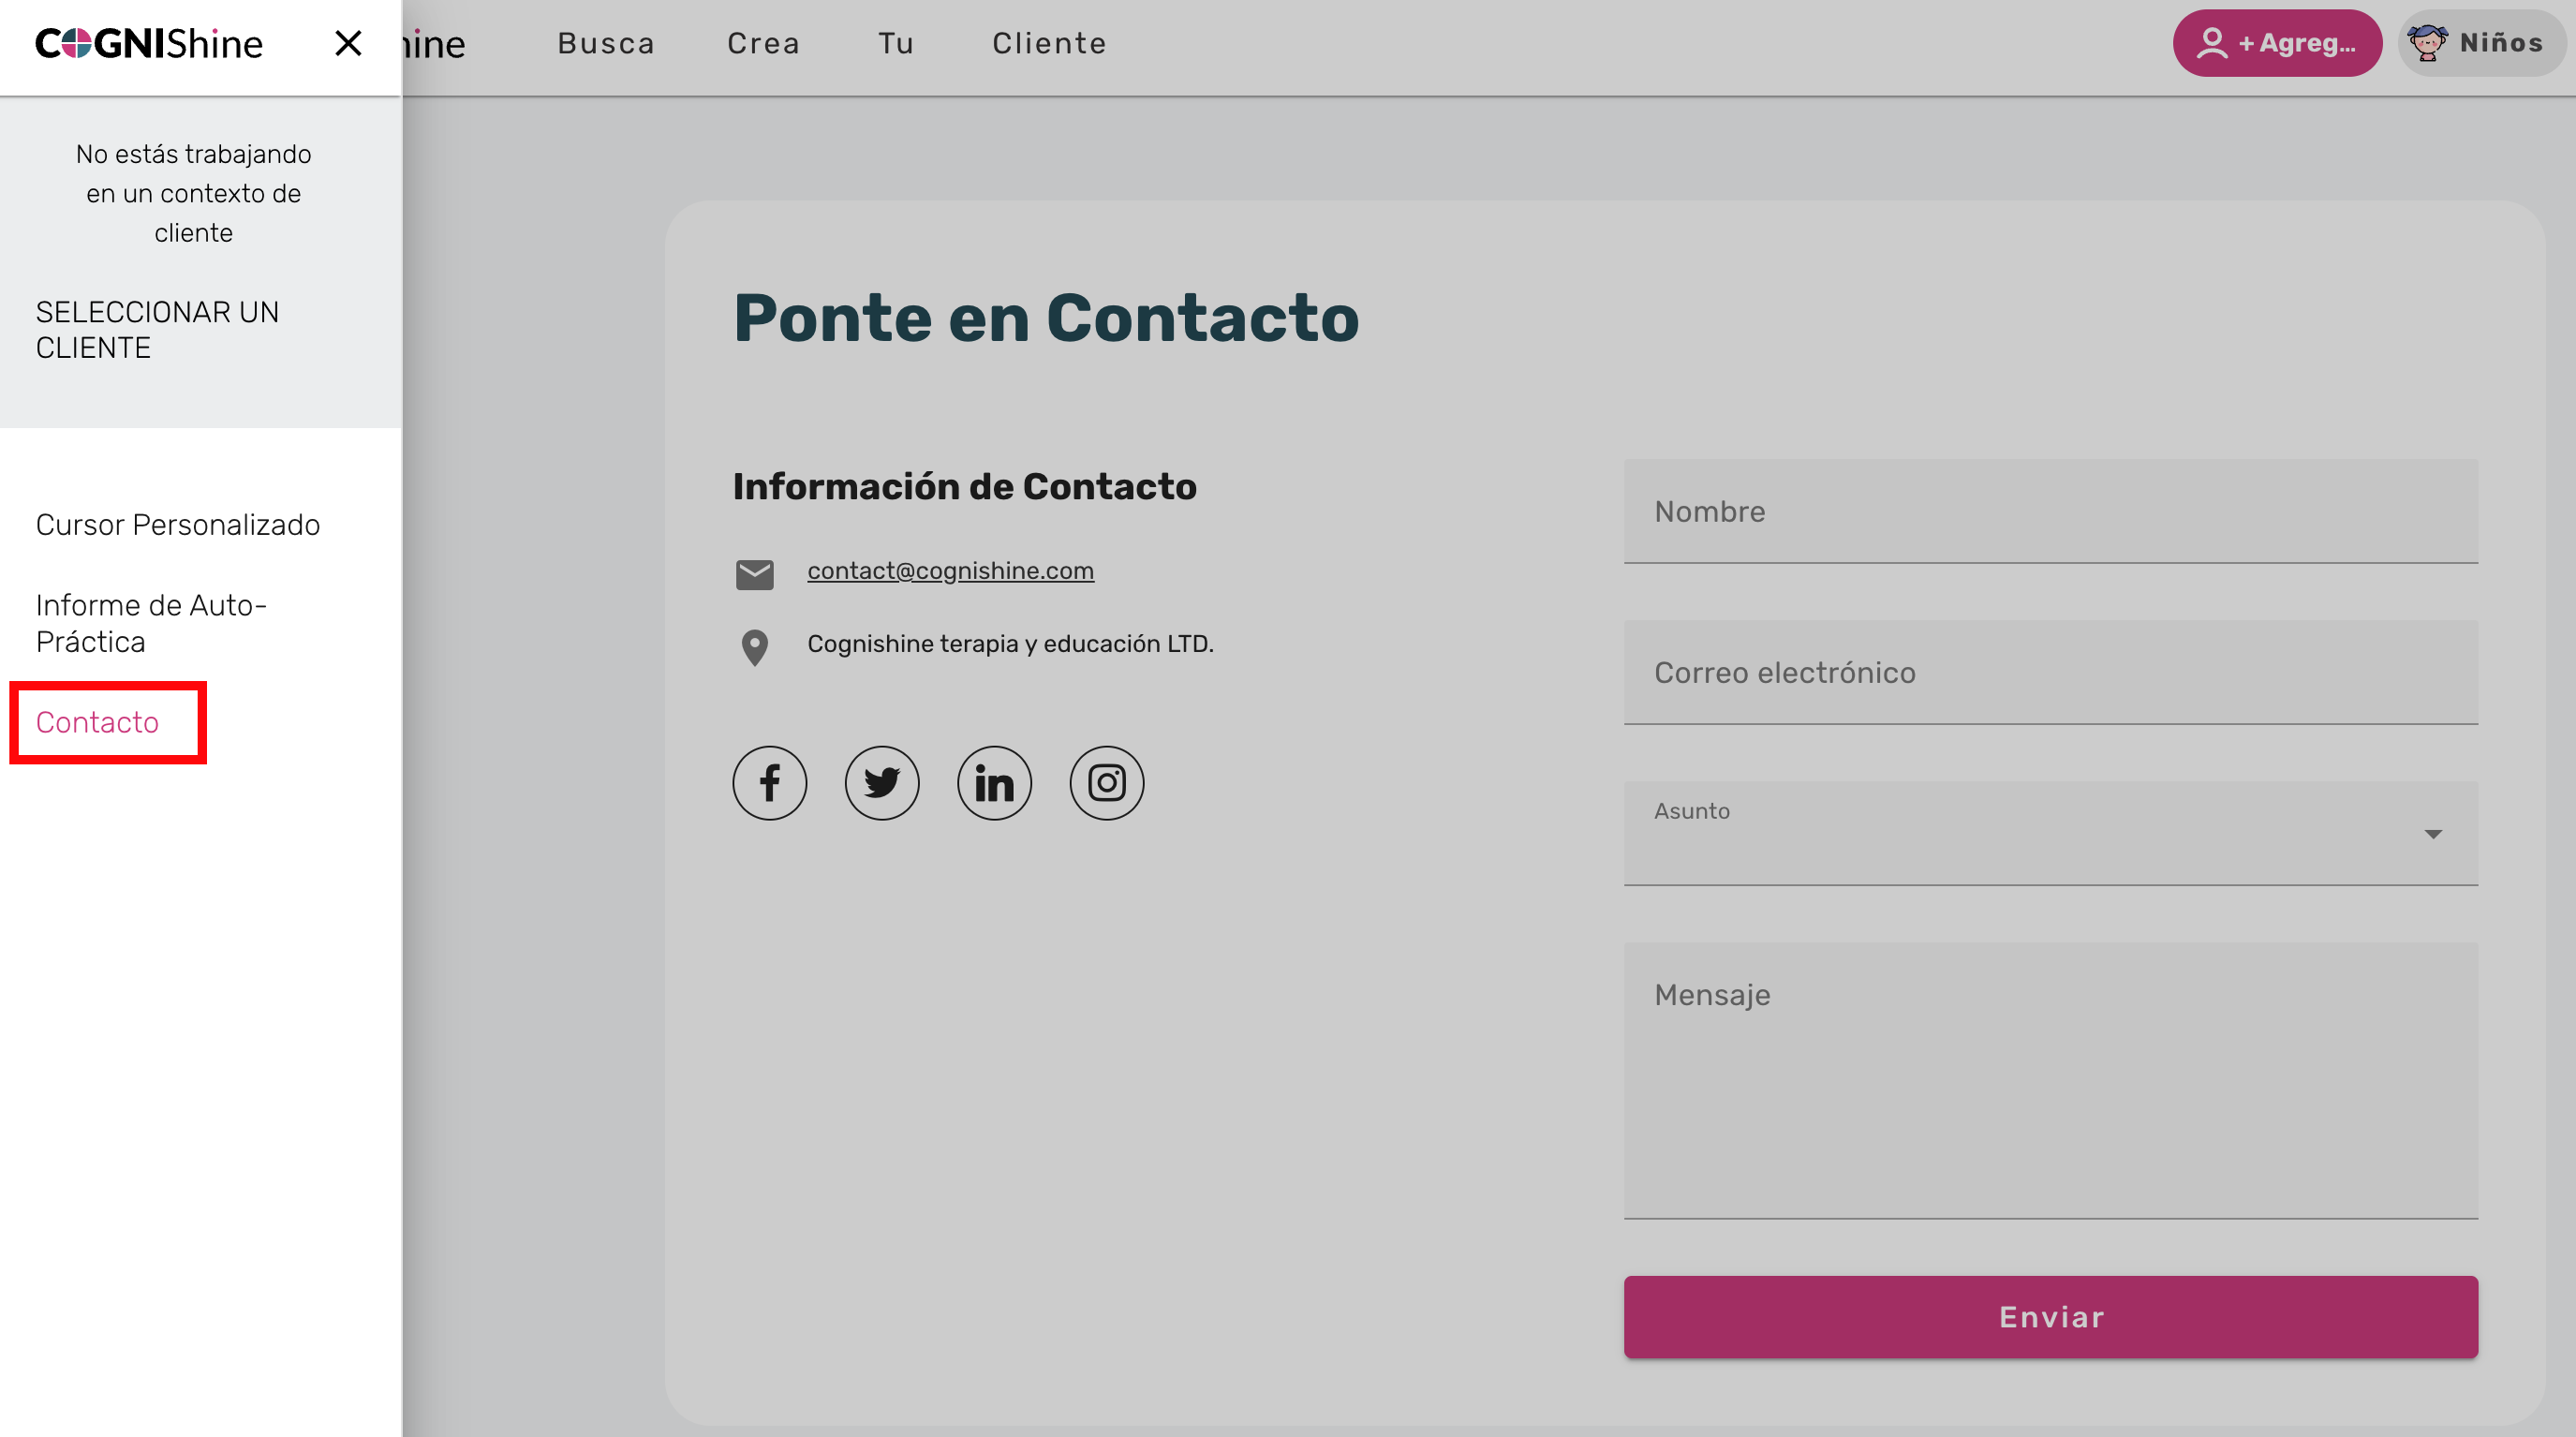Click the contact@cognishine.com email link
The height and width of the screenshot is (1437, 2576).
coord(950,570)
